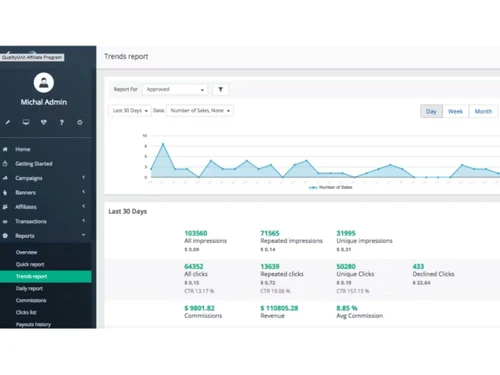Click the 8.85 % Avg Commission value
The image size is (500, 375).
(x=347, y=308)
